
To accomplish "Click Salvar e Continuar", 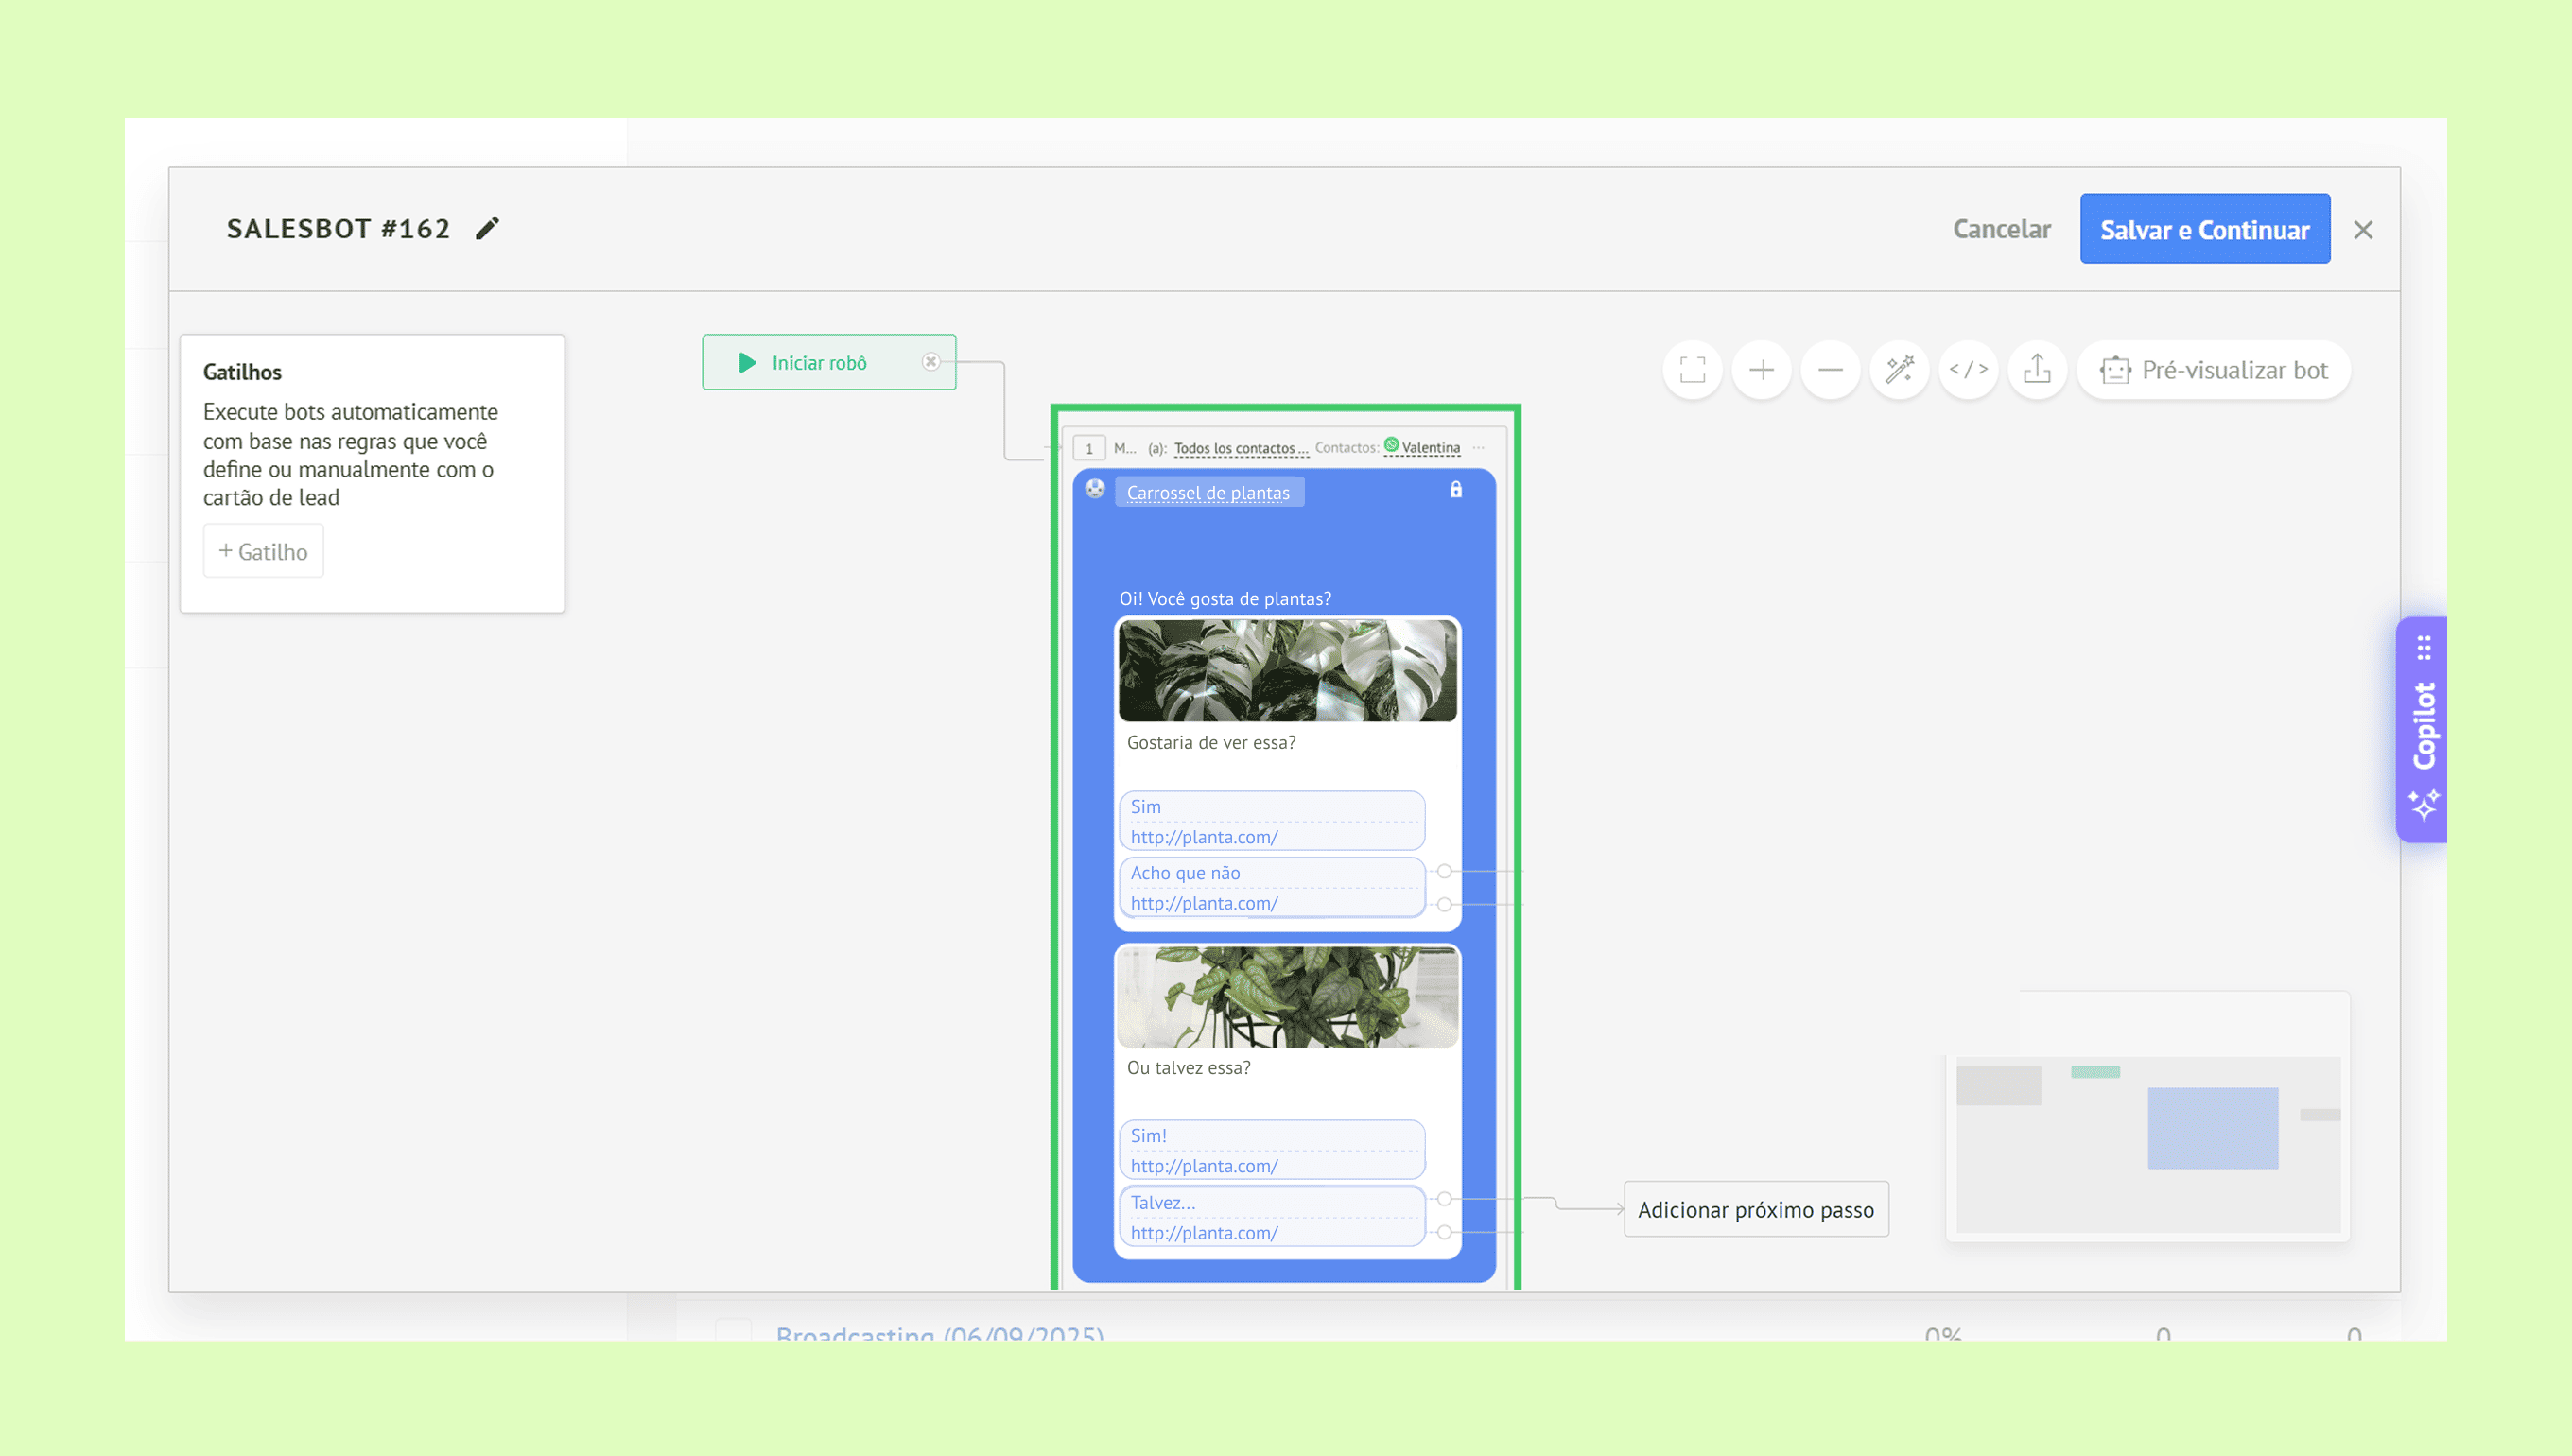I will click(x=2204, y=229).
